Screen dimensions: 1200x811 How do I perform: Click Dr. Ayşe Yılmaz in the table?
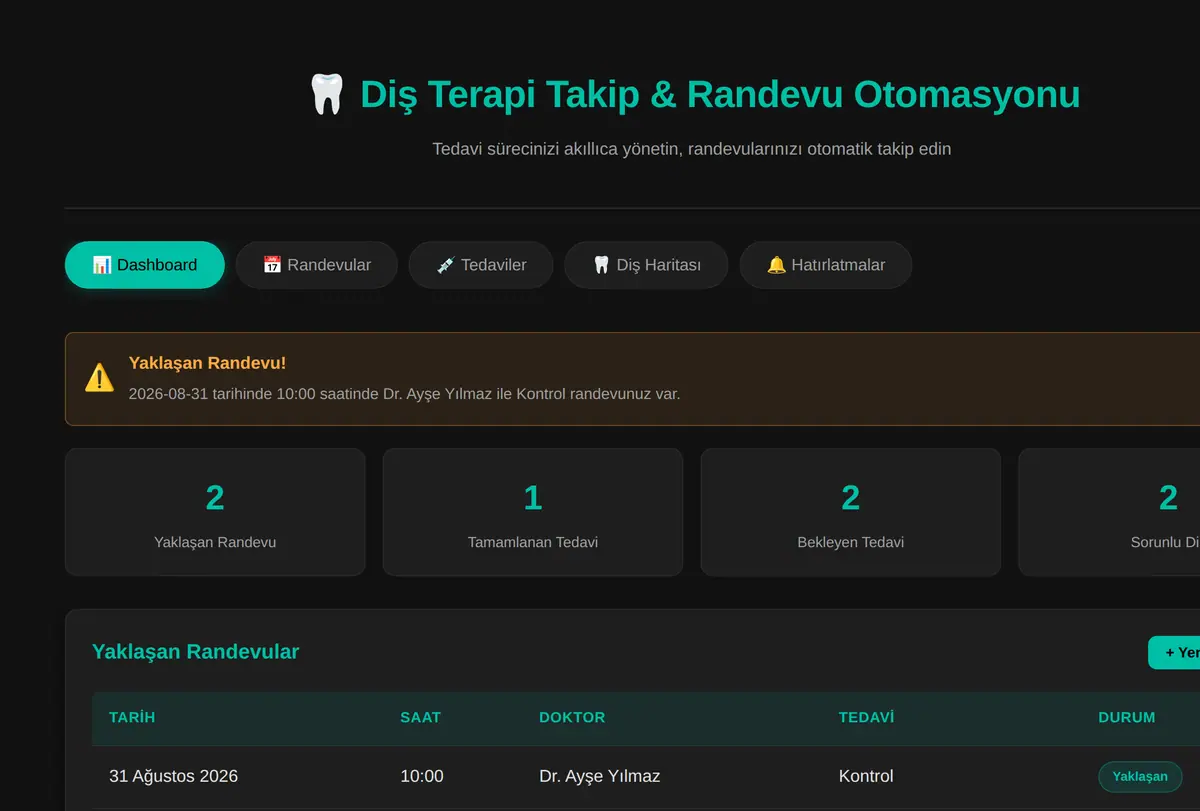click(x=599, y=777)
